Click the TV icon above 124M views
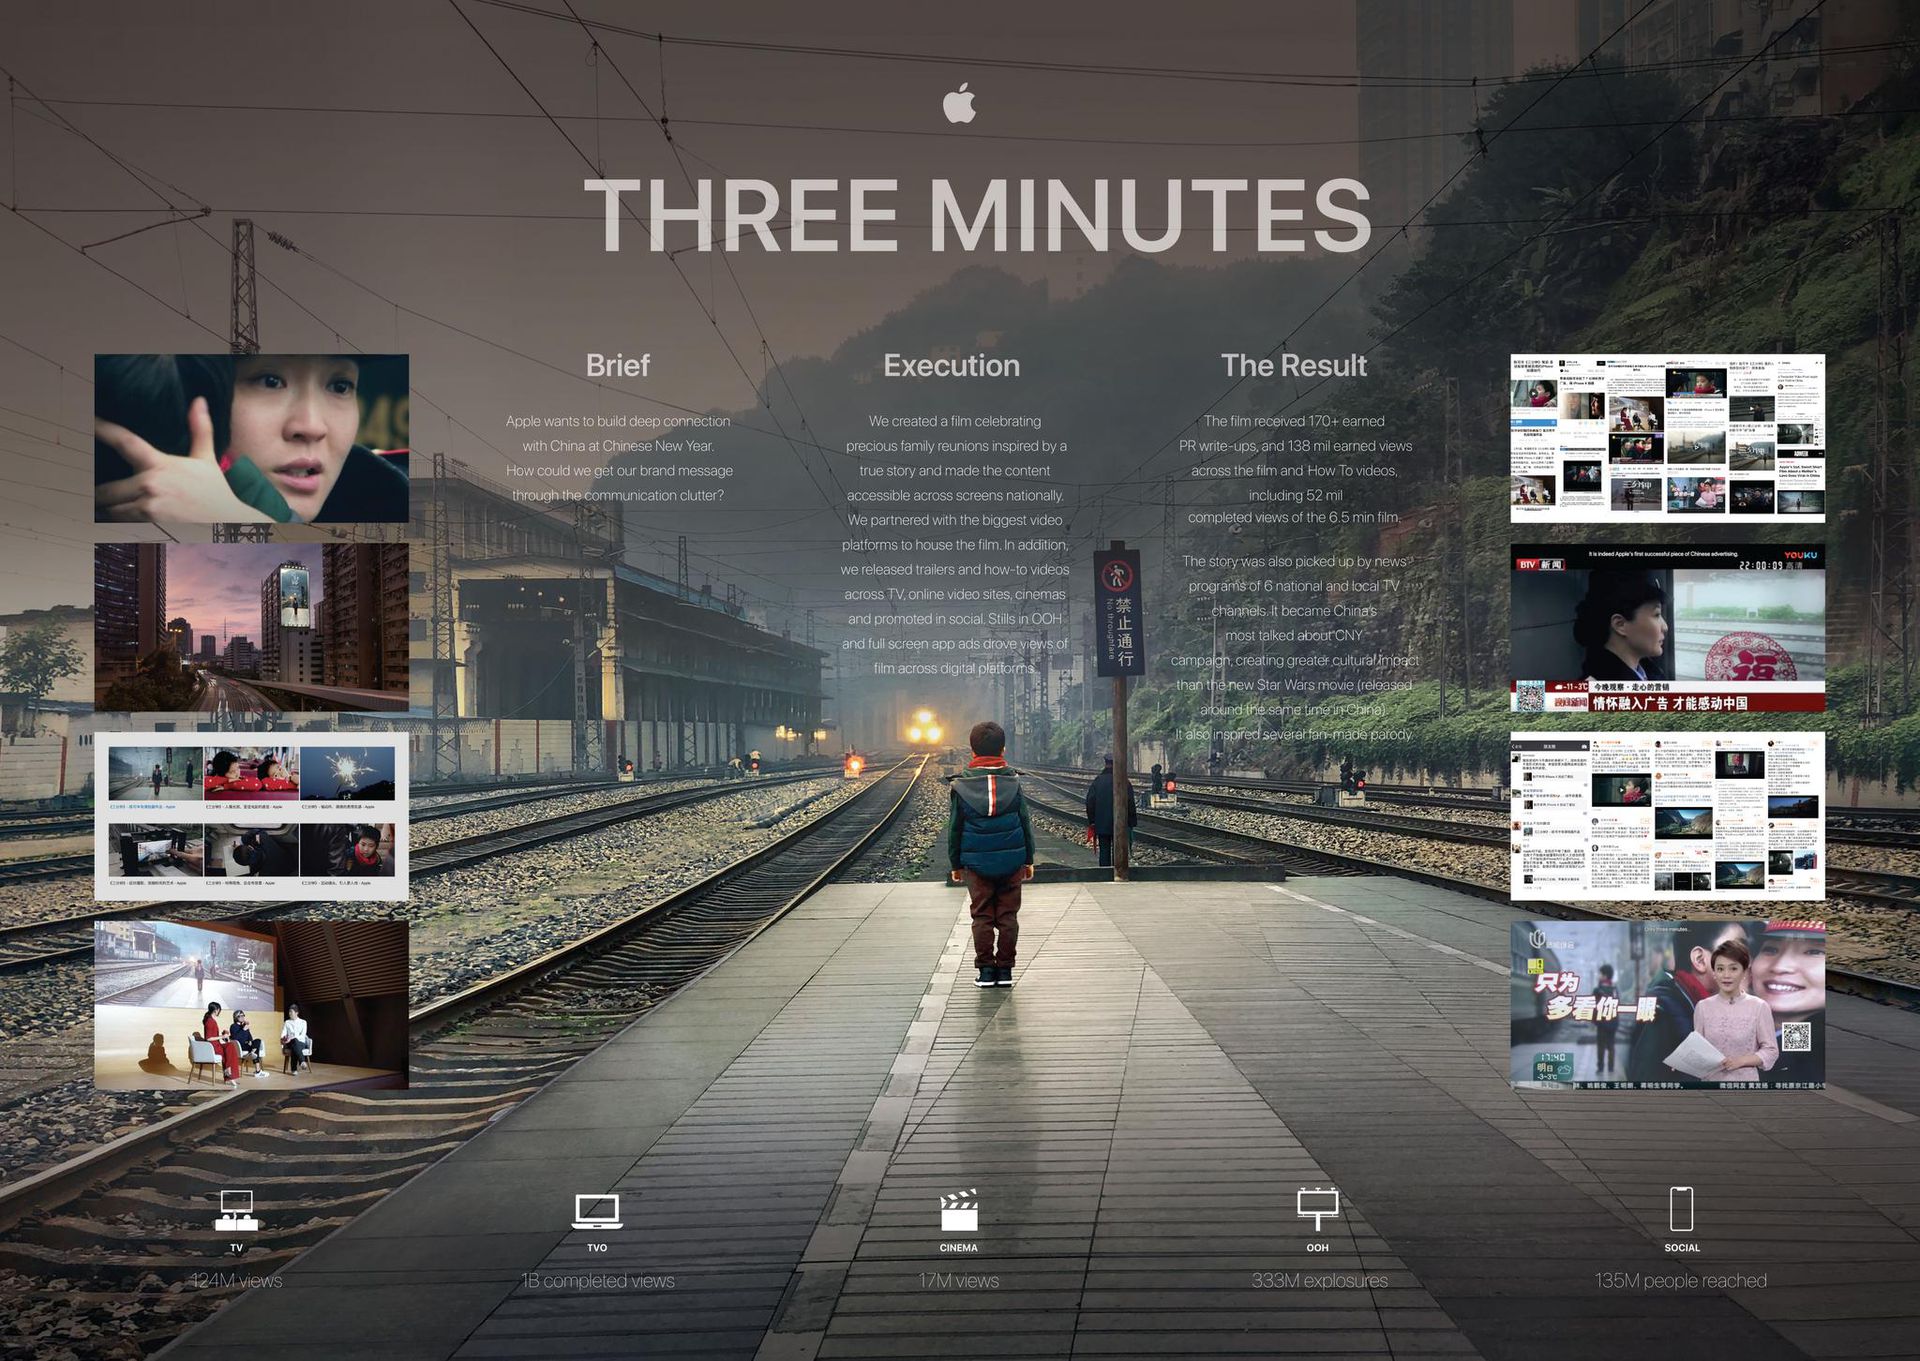The width and height of the screenshot is (1920, 1361). [236, 1210]
